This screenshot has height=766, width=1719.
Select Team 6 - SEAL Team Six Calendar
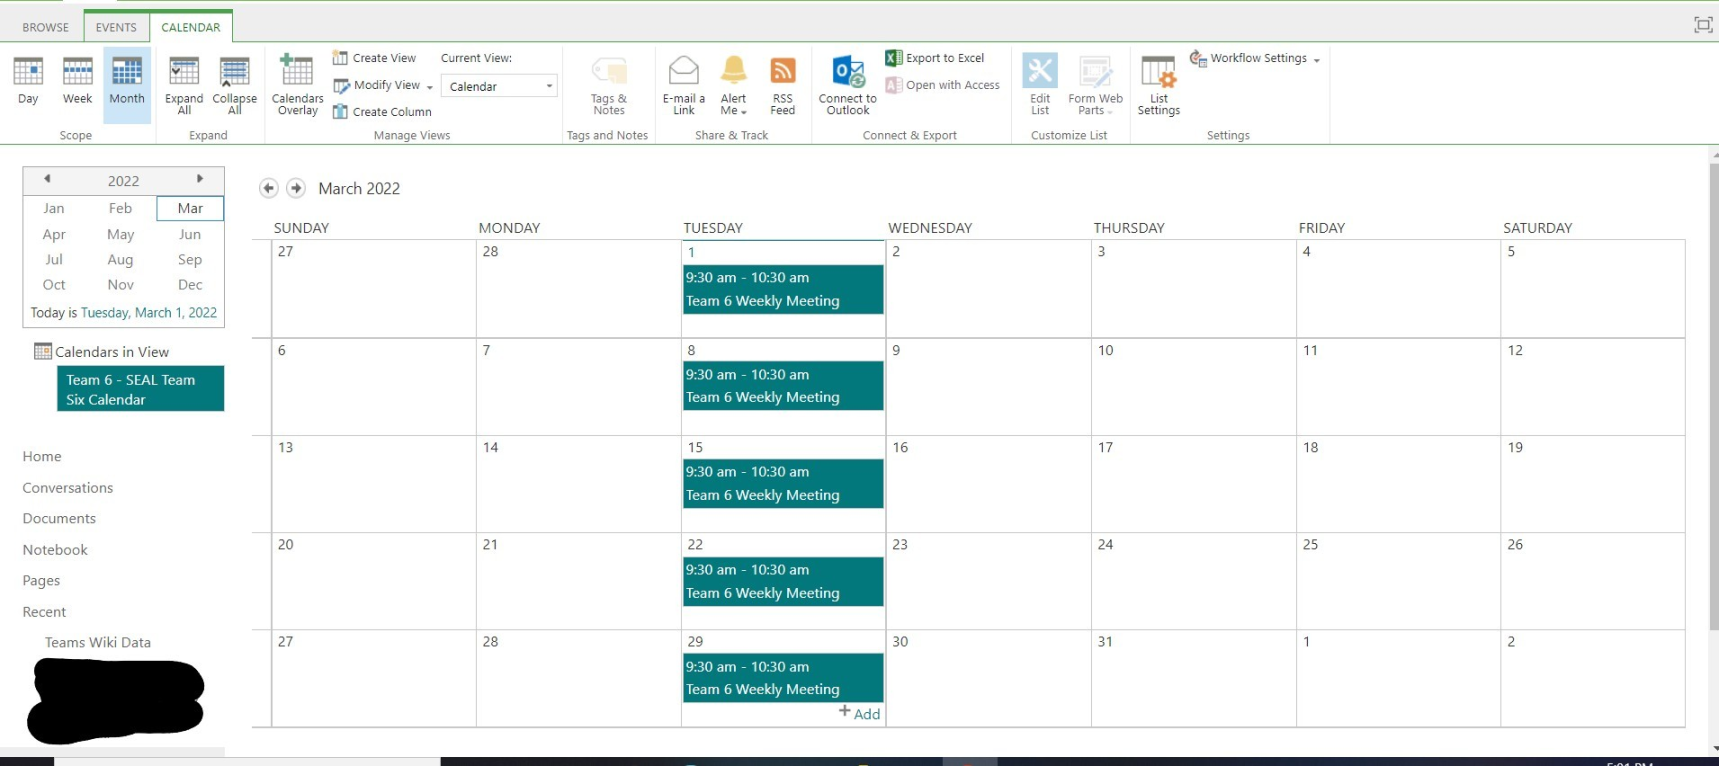pyautogui.click(x=140, y=389)
